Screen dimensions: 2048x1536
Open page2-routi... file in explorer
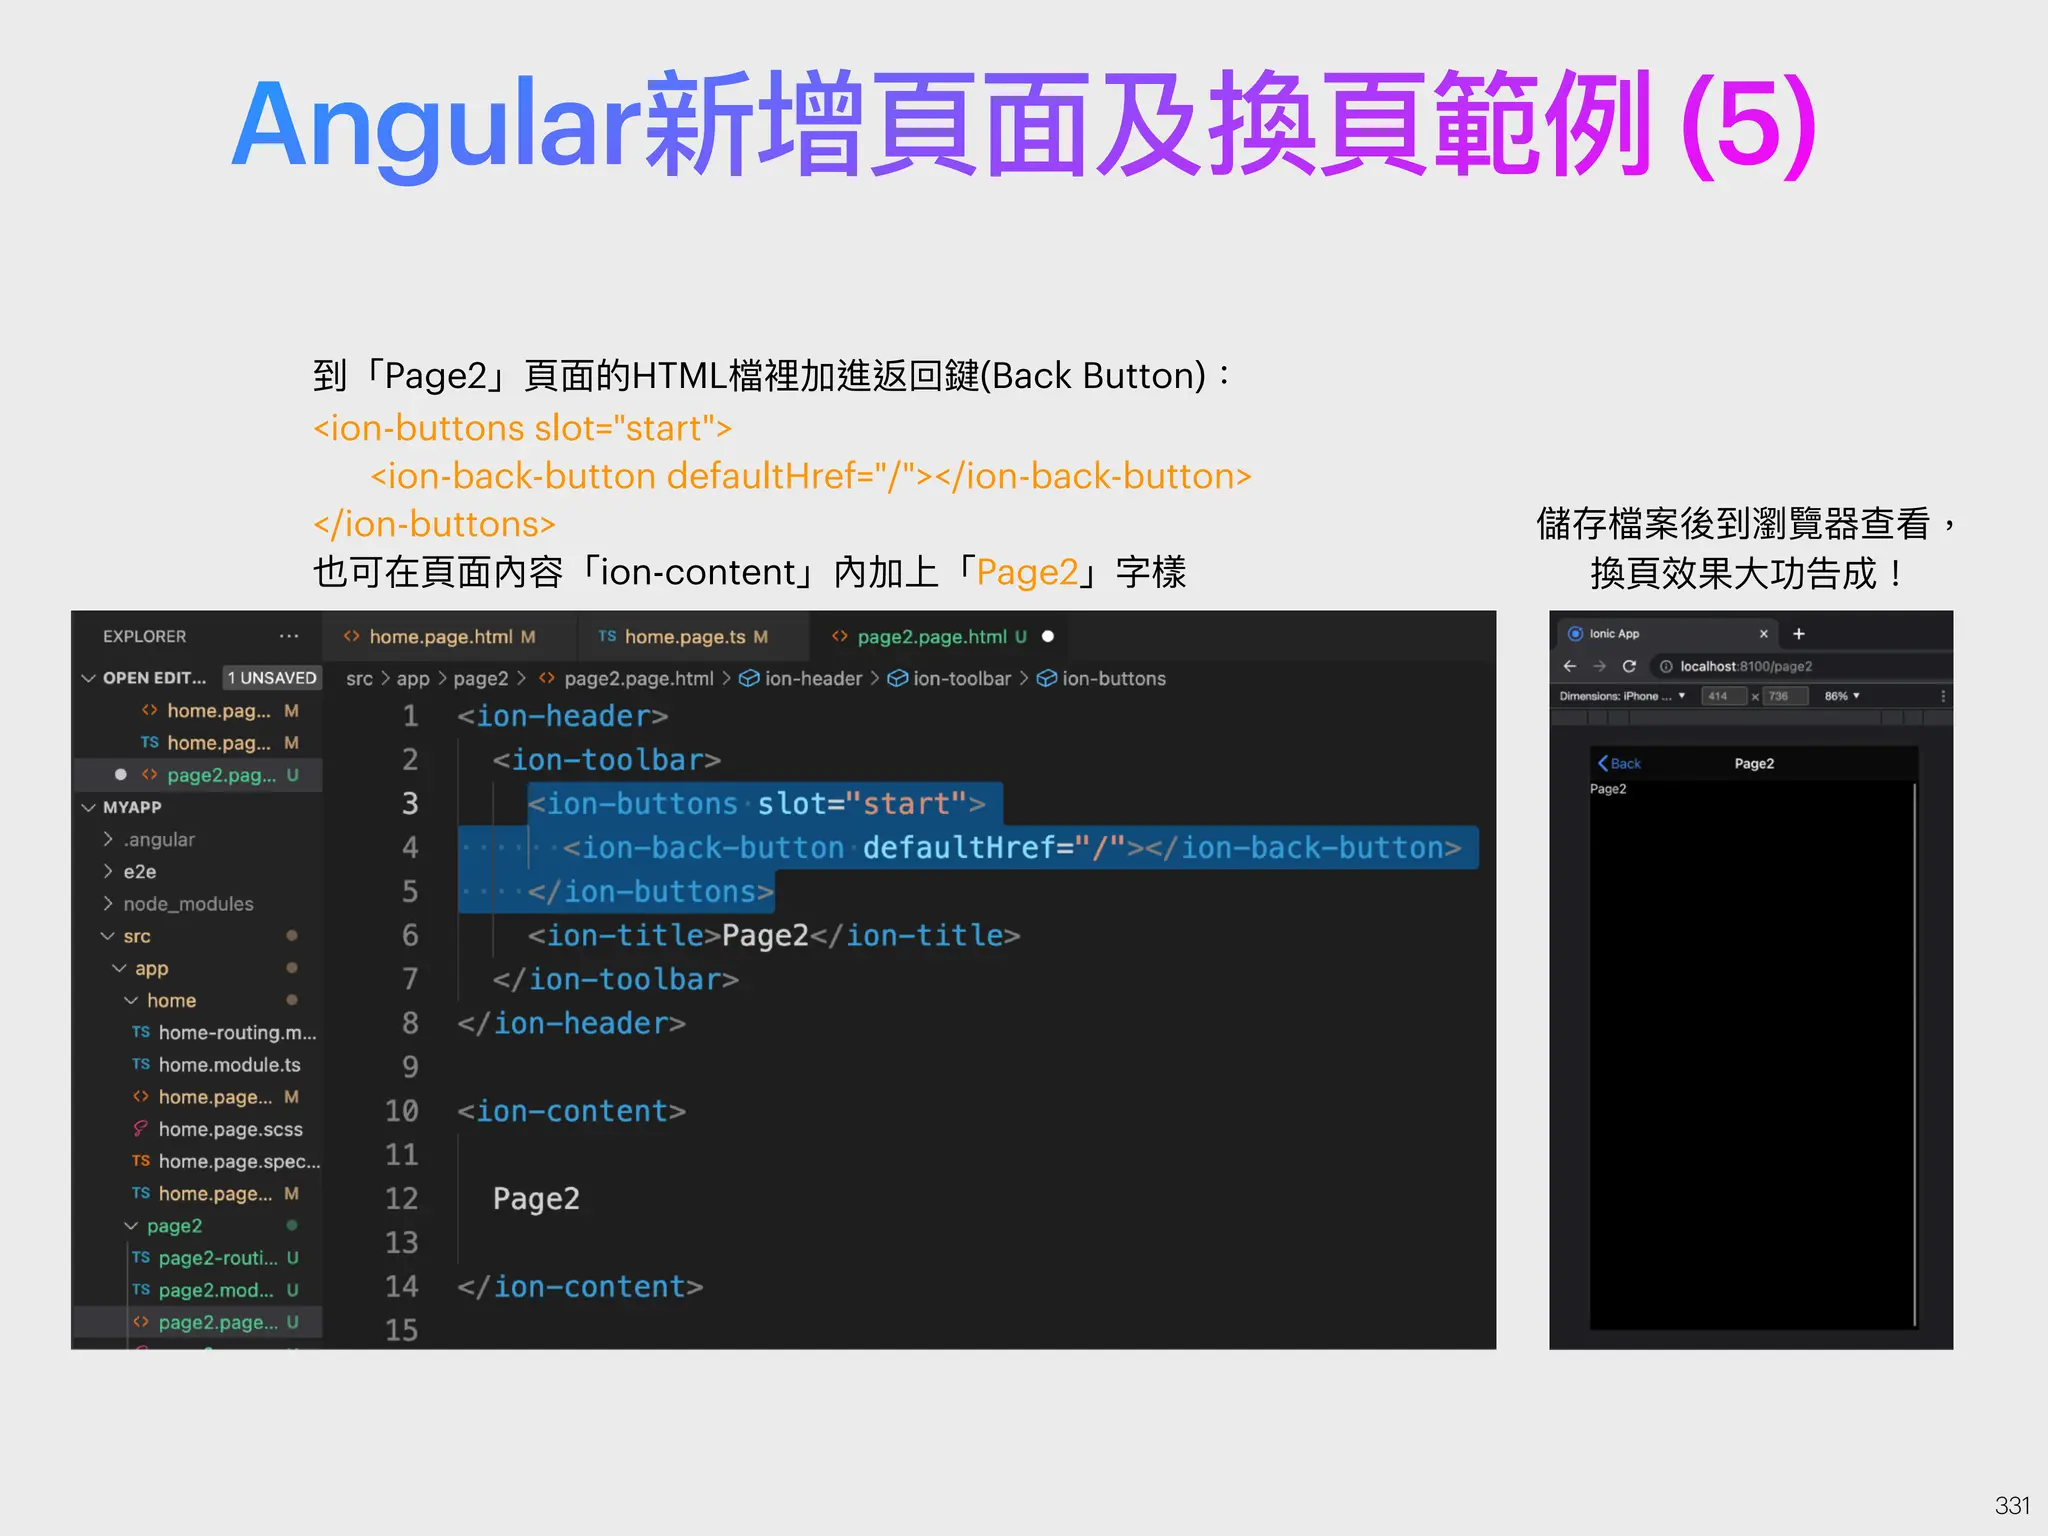(x=215, y=1258)
